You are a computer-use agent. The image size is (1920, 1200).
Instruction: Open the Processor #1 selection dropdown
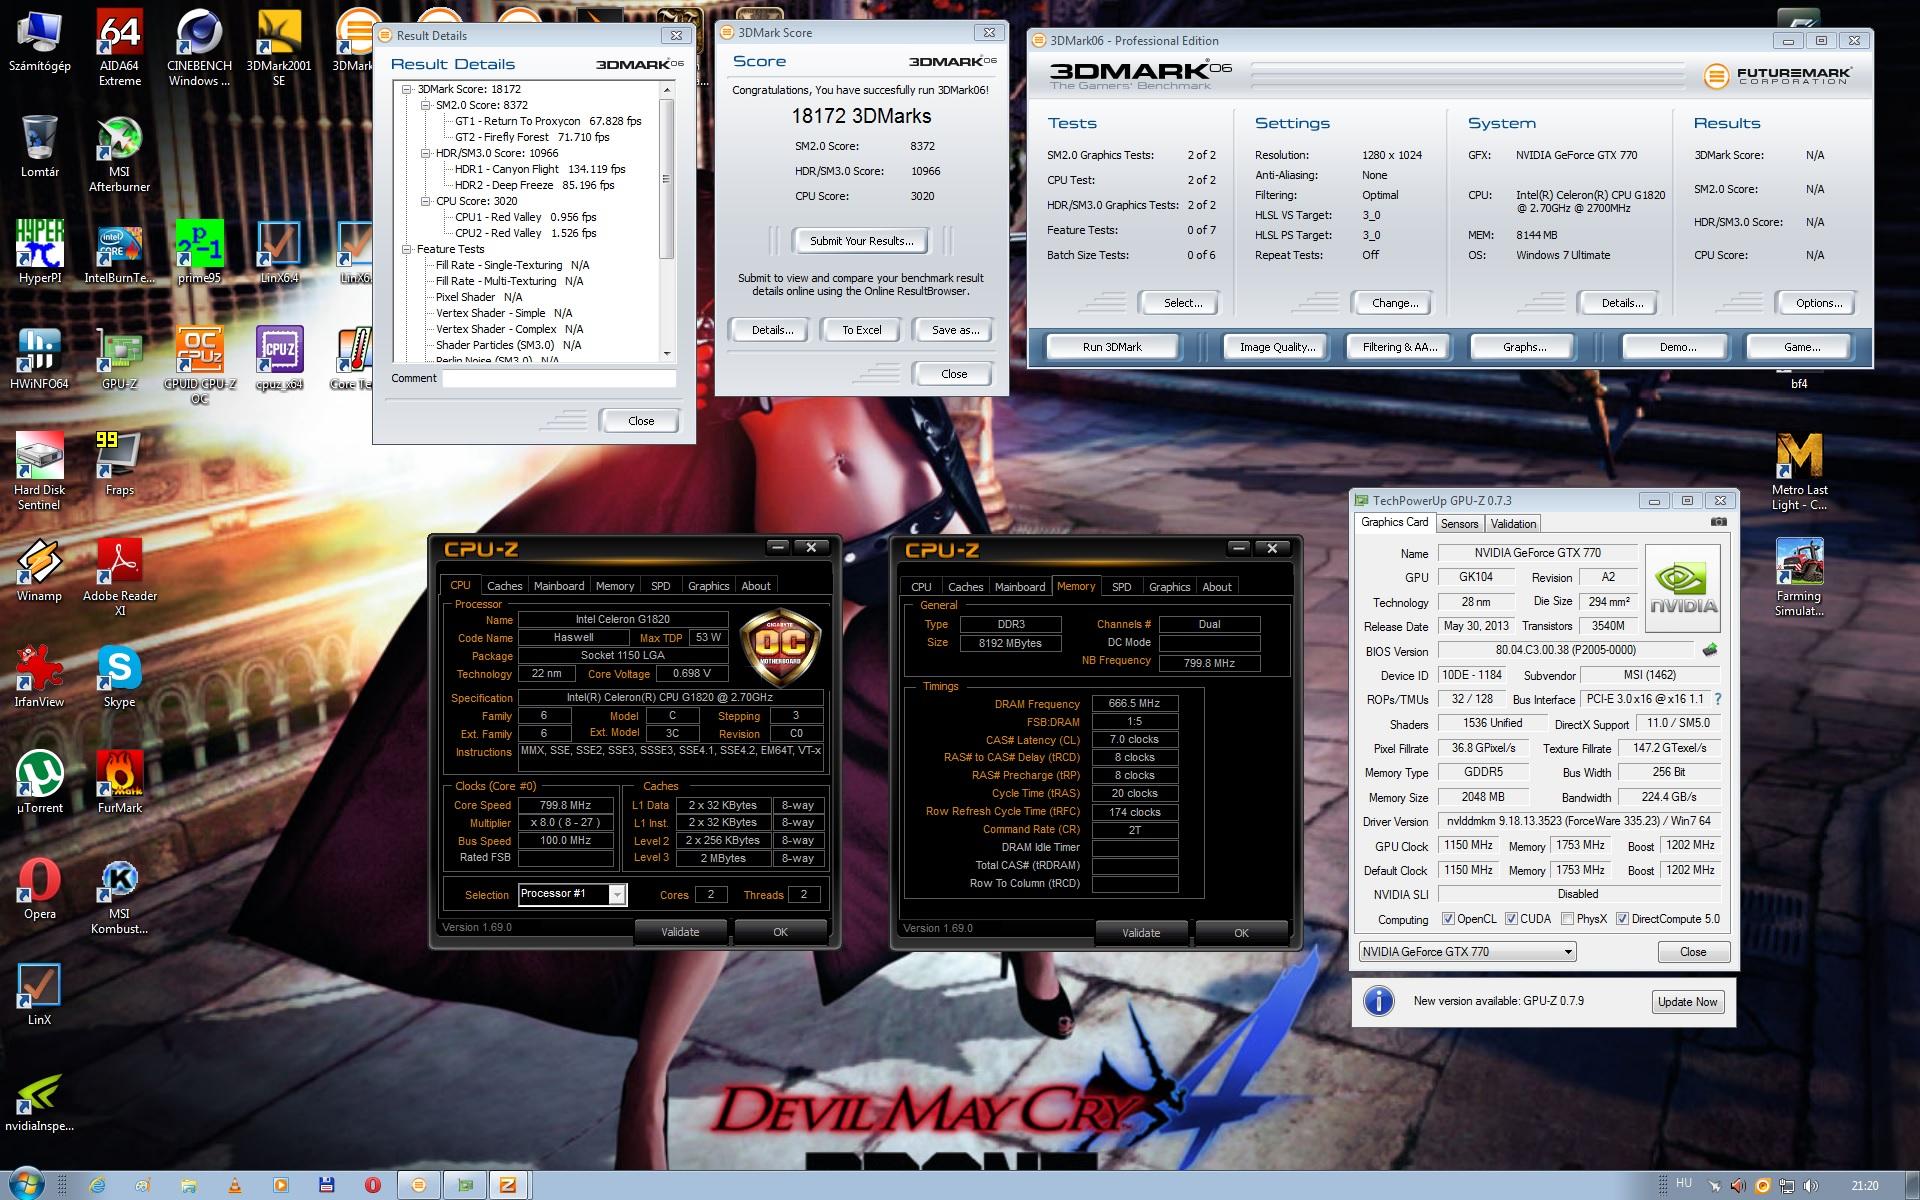[x=572, y=894]
